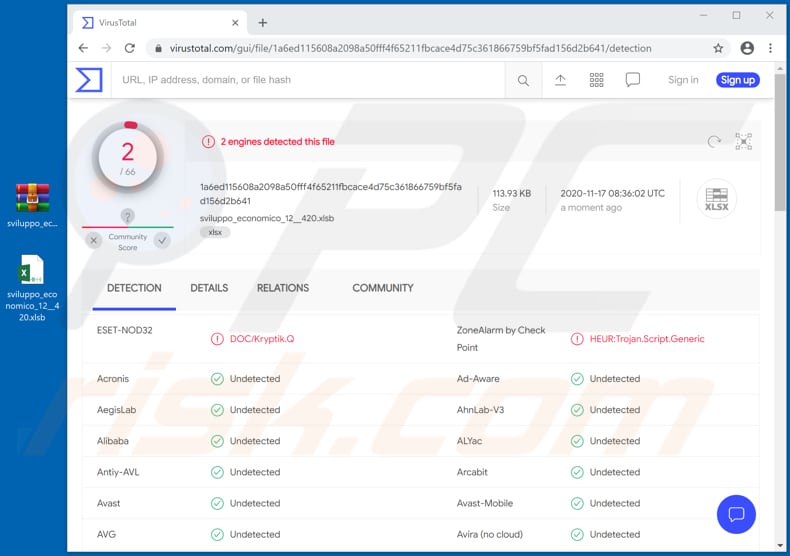Click the comments speech bubble icon
Image resolution: width=790 pixels, height=556 pixels.
pyautogui.click(x=633, y=80)
